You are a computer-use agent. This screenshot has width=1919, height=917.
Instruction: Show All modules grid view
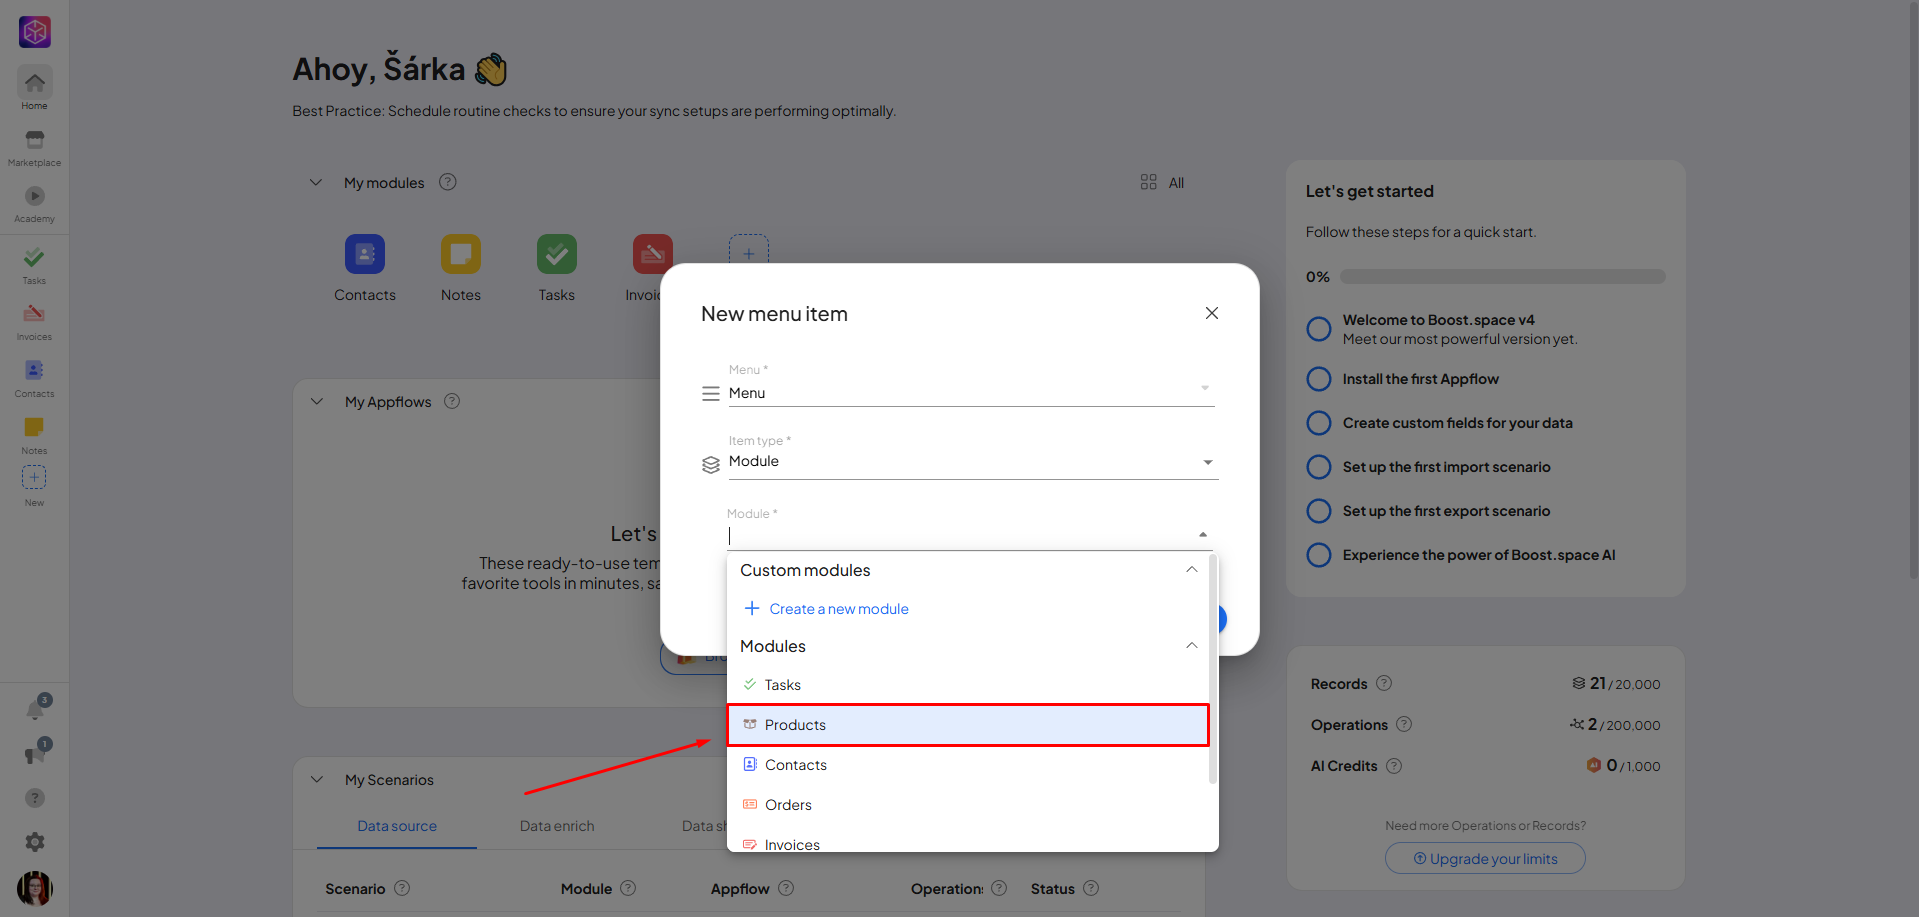click(x=1163, y=182)
